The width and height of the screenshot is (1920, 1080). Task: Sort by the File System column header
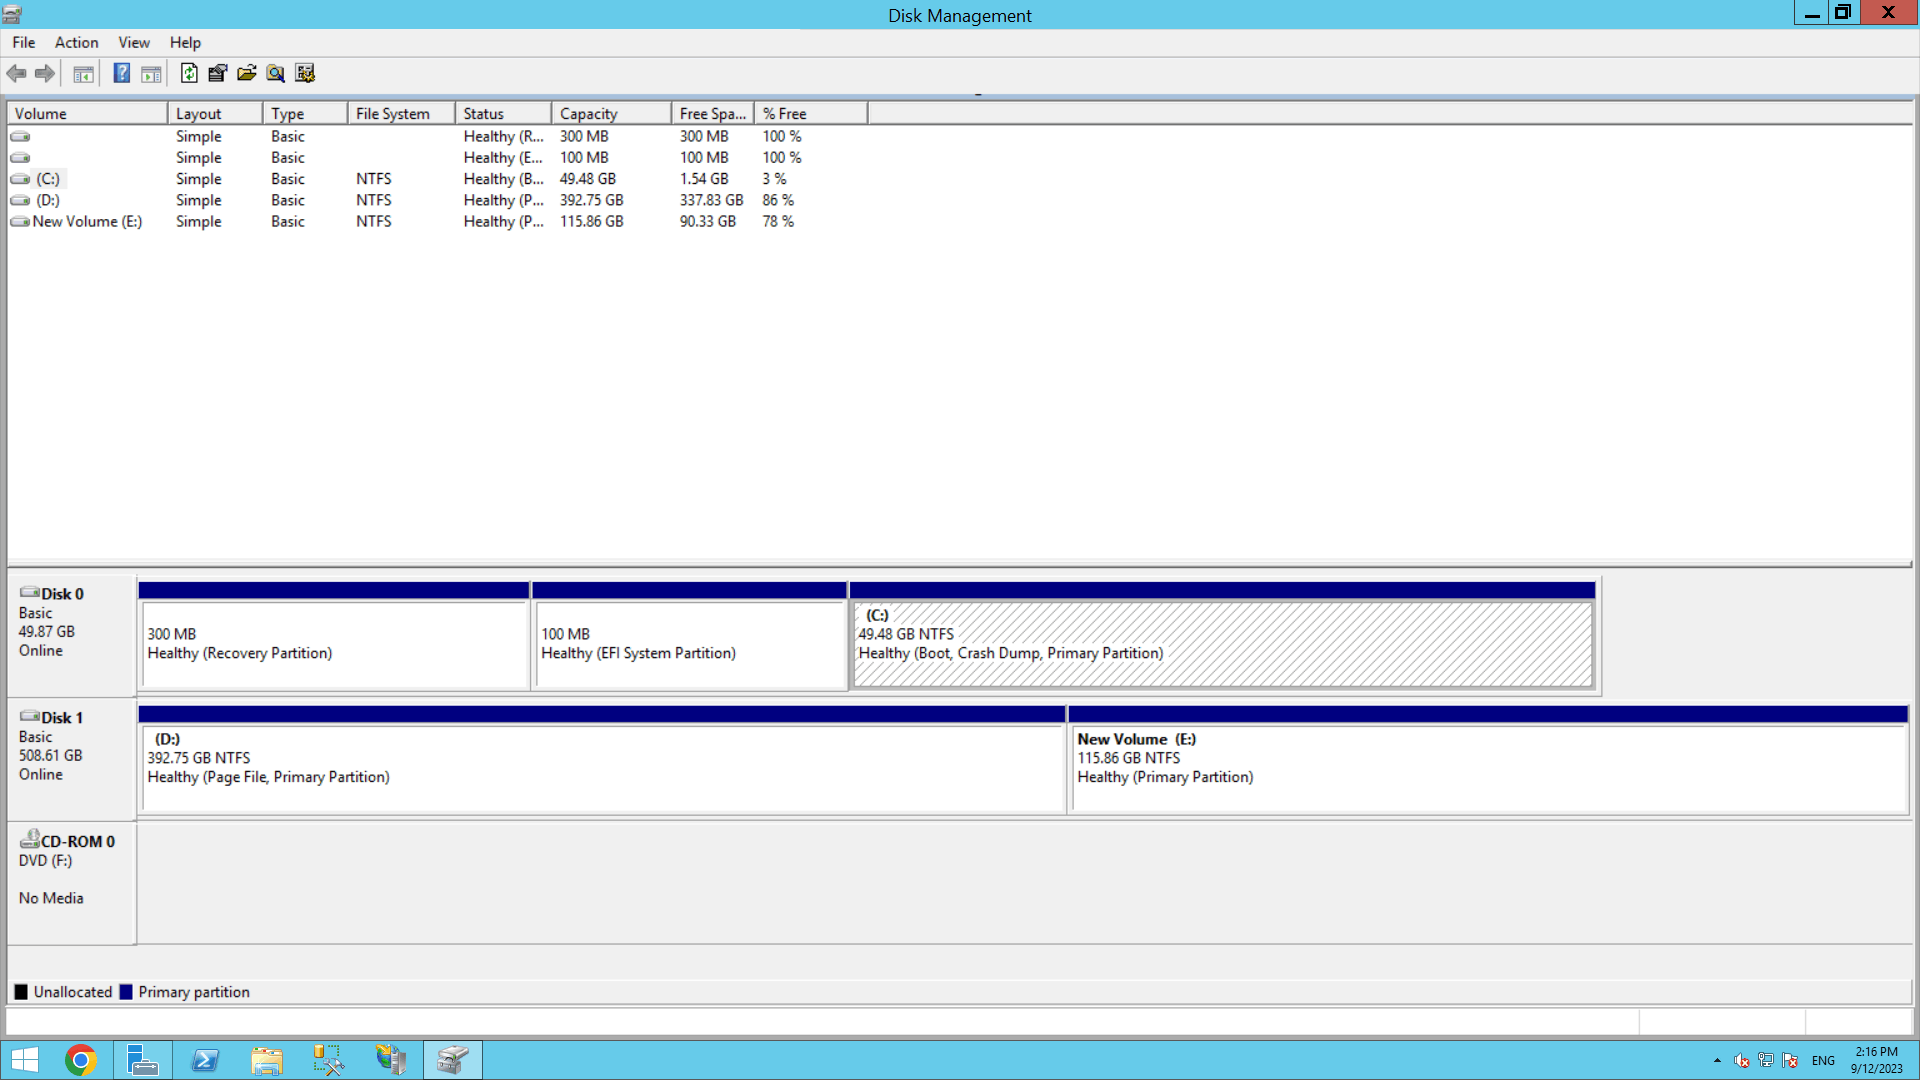coord(401,113)
